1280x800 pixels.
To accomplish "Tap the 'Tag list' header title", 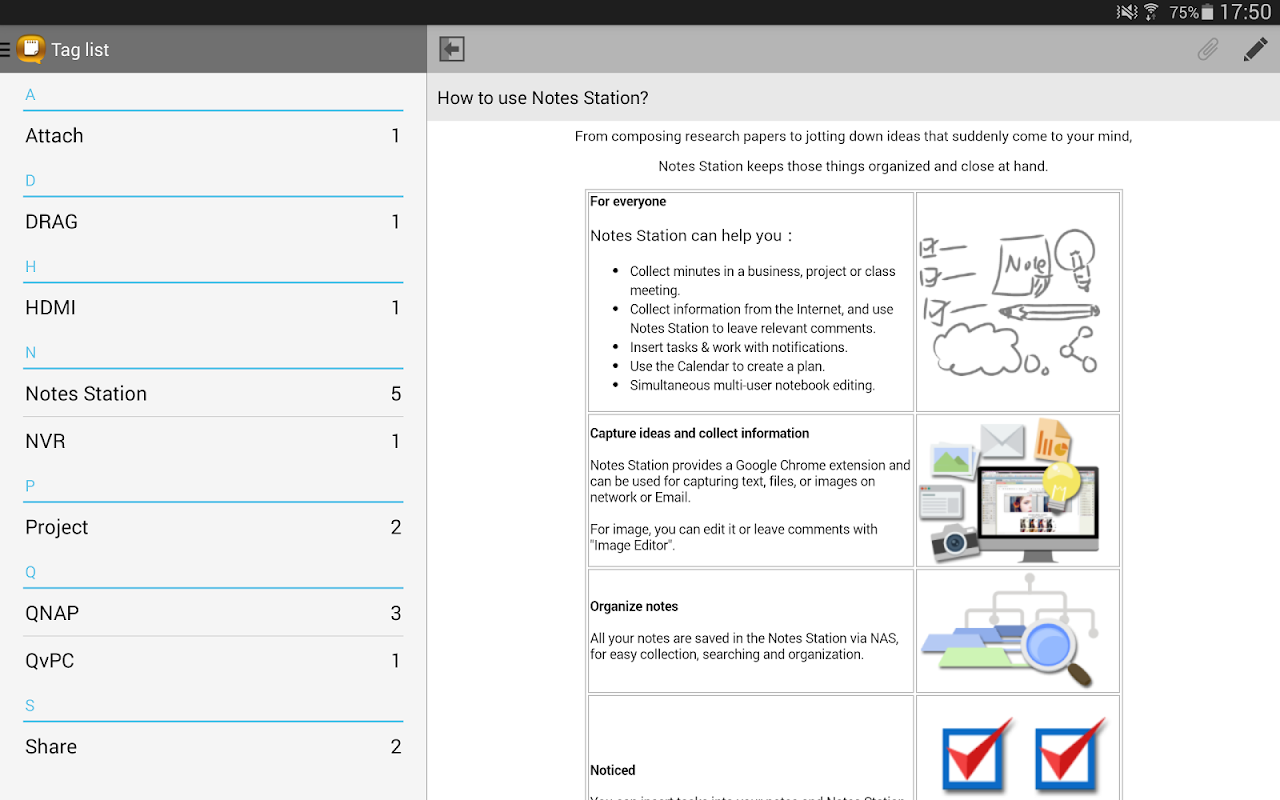I will click(80, 50).
